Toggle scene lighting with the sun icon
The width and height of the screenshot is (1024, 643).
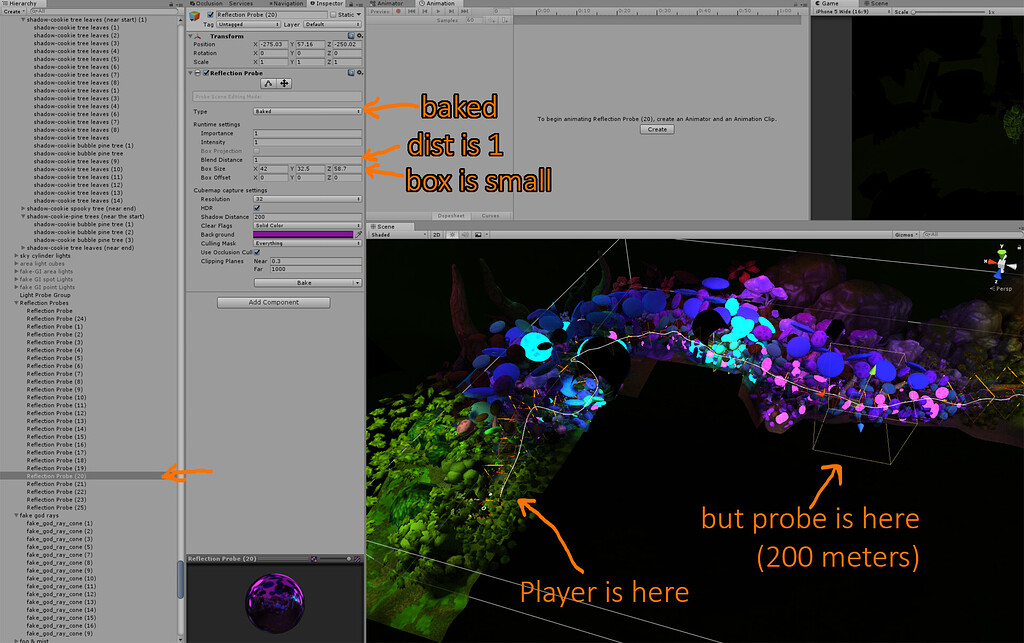[452, 235]
